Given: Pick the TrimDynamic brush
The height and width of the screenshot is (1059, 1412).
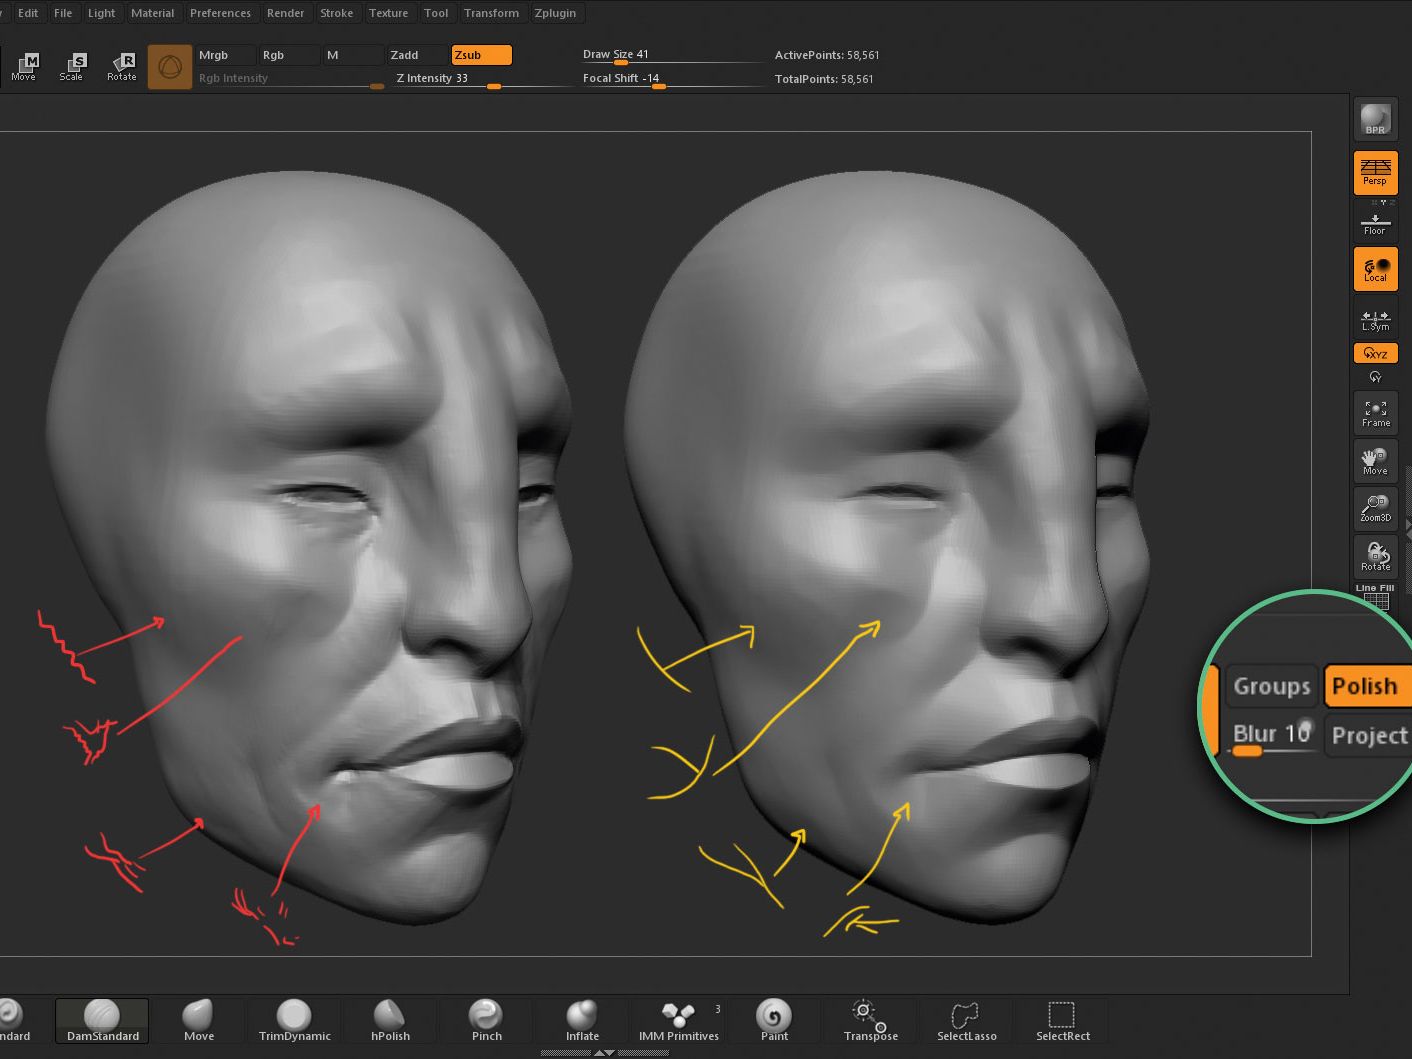Looking at the screenshot, I should click(294, 1020).
